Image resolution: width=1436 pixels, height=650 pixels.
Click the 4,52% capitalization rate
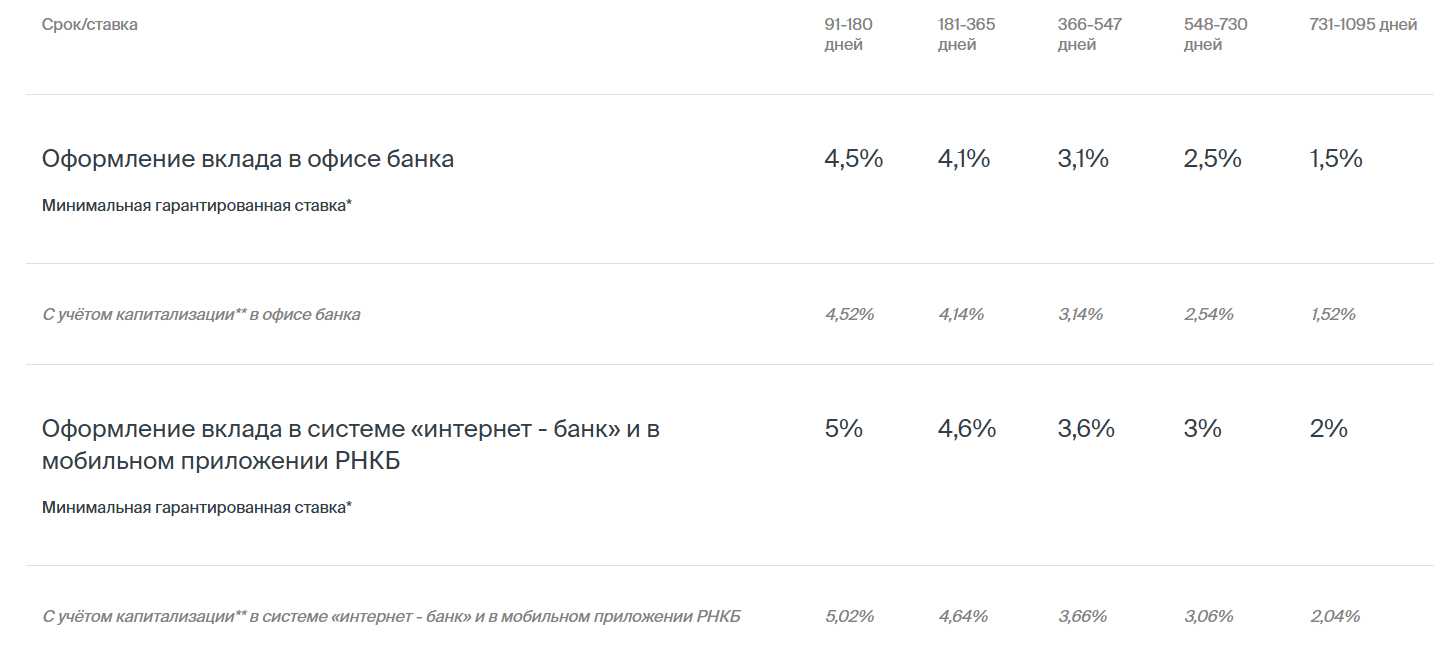tap(849, 314)
